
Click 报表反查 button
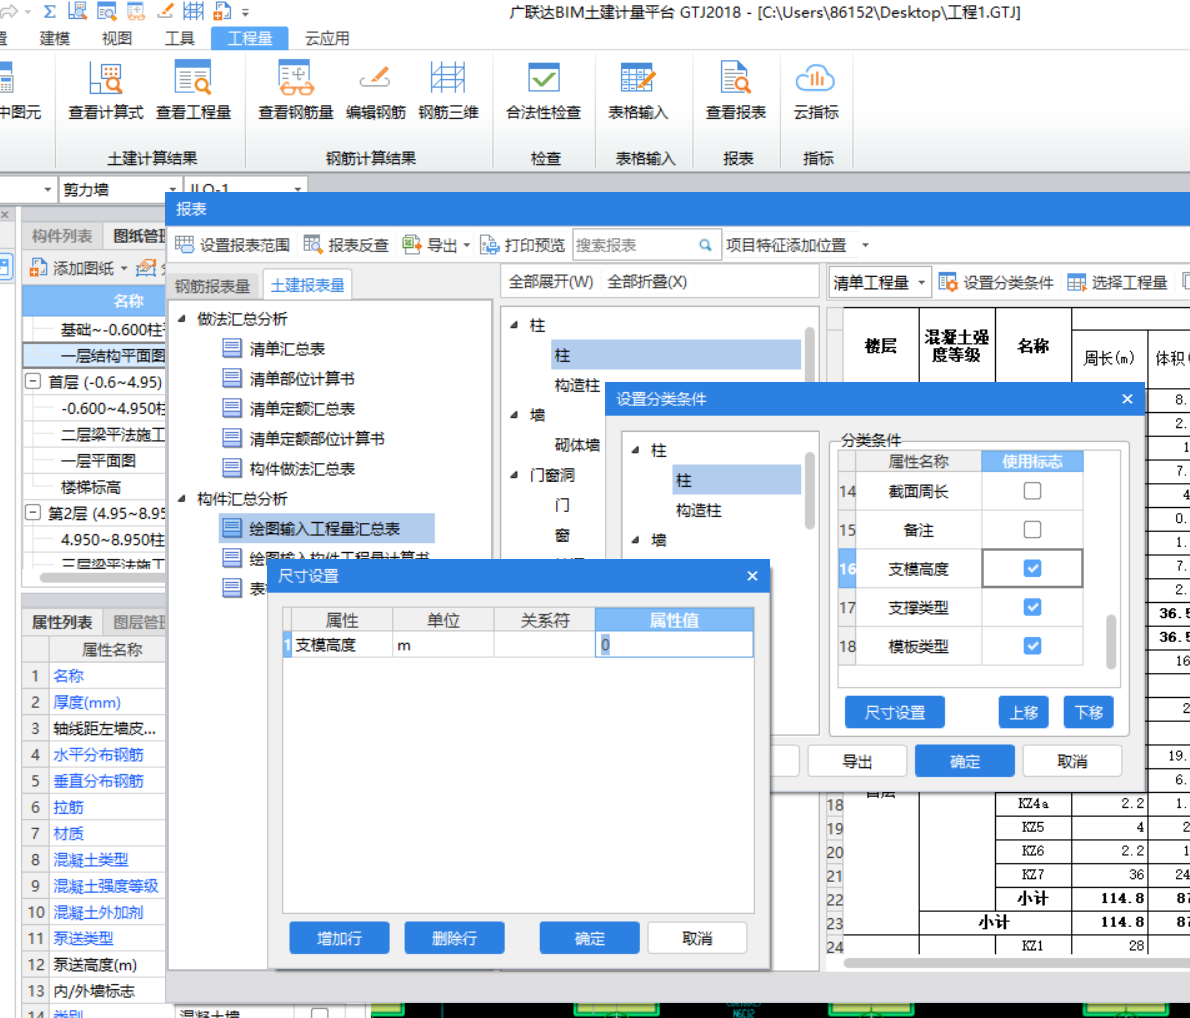(346, 245)
